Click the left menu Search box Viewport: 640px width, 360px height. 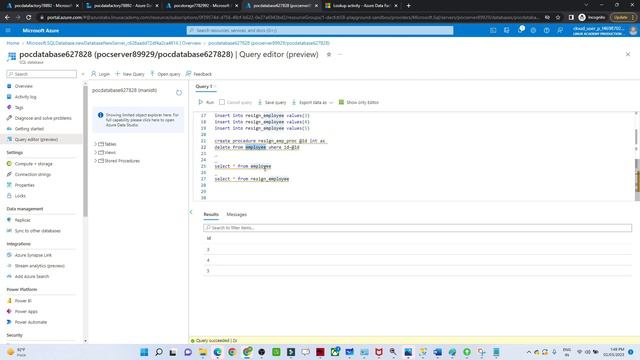pos(42,74)
